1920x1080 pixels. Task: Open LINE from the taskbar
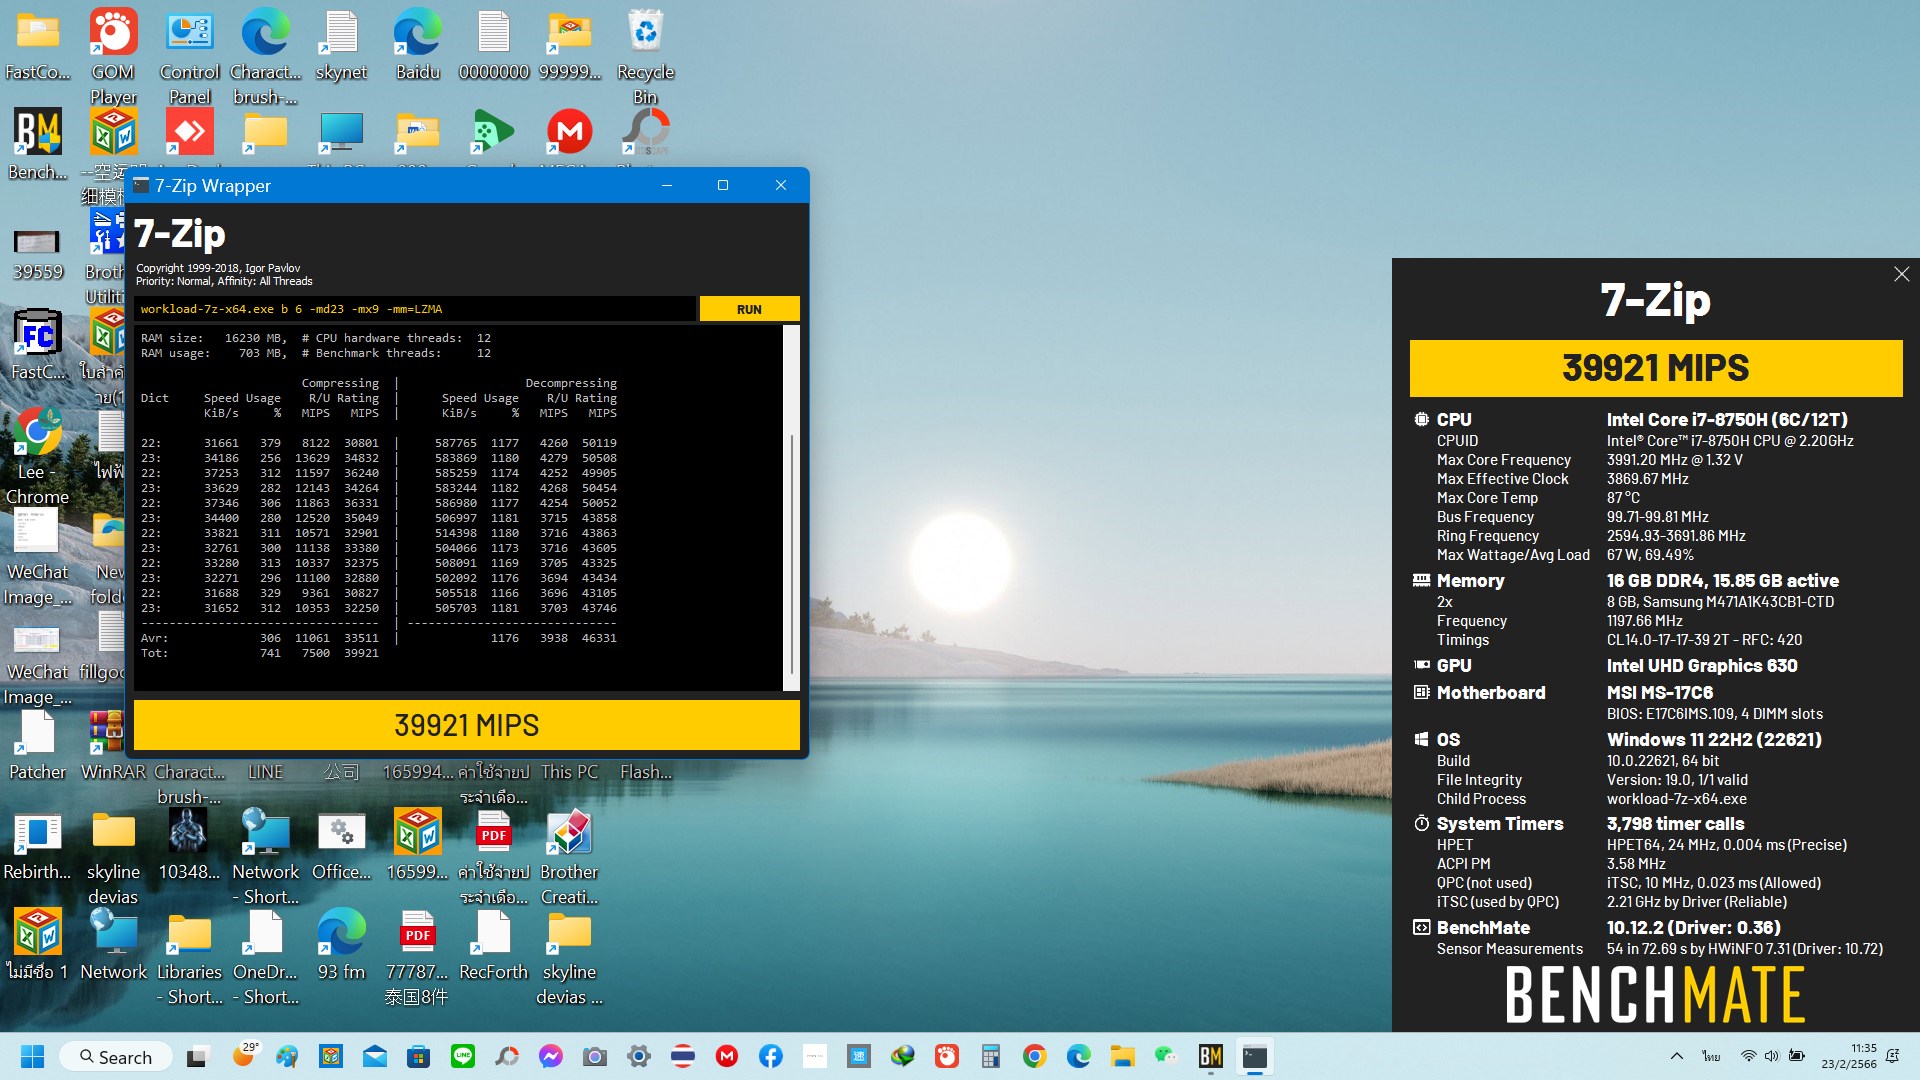[x=462, y=1056]
